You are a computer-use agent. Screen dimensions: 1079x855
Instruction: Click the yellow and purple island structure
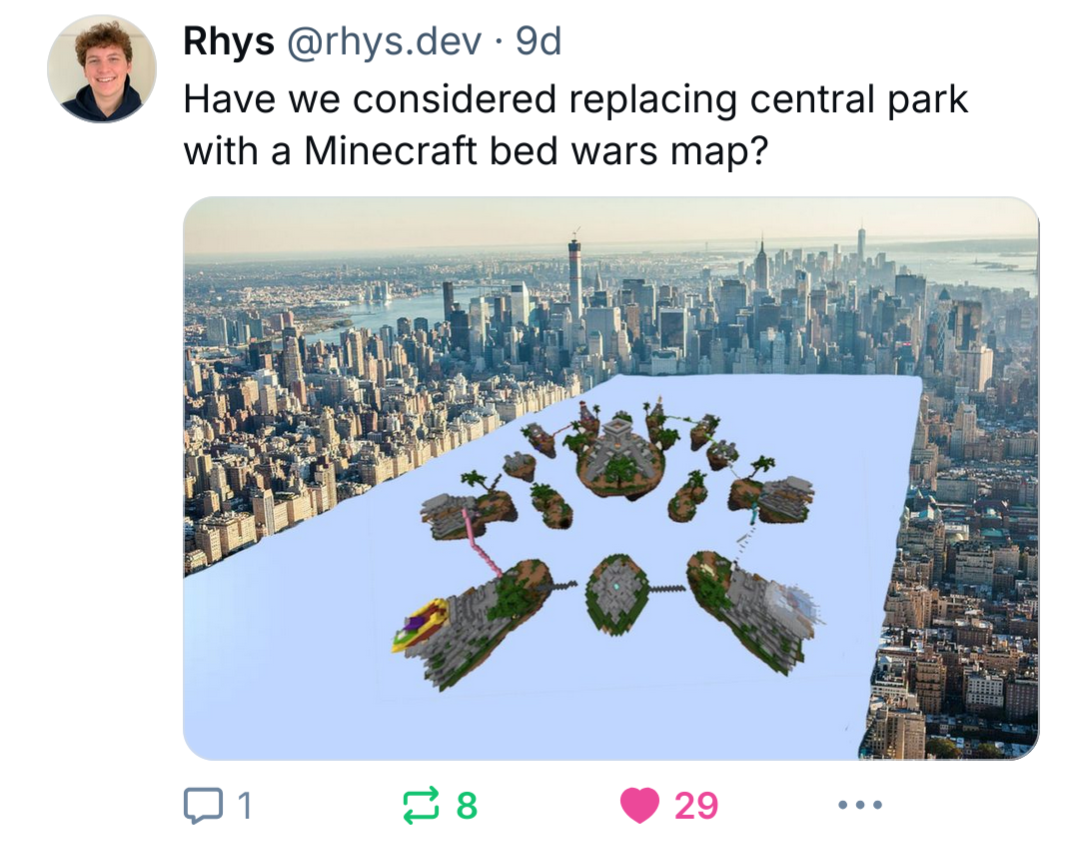(x=420, y=625)
